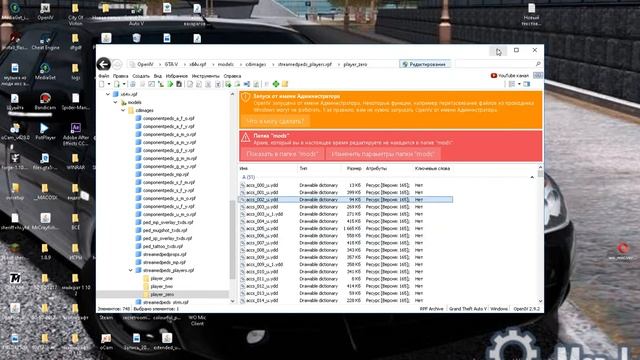Click the Размер column header
Image resolution: width=640 pixels, height=360 pixels.
pyautogui.click(x=353, y=168)
